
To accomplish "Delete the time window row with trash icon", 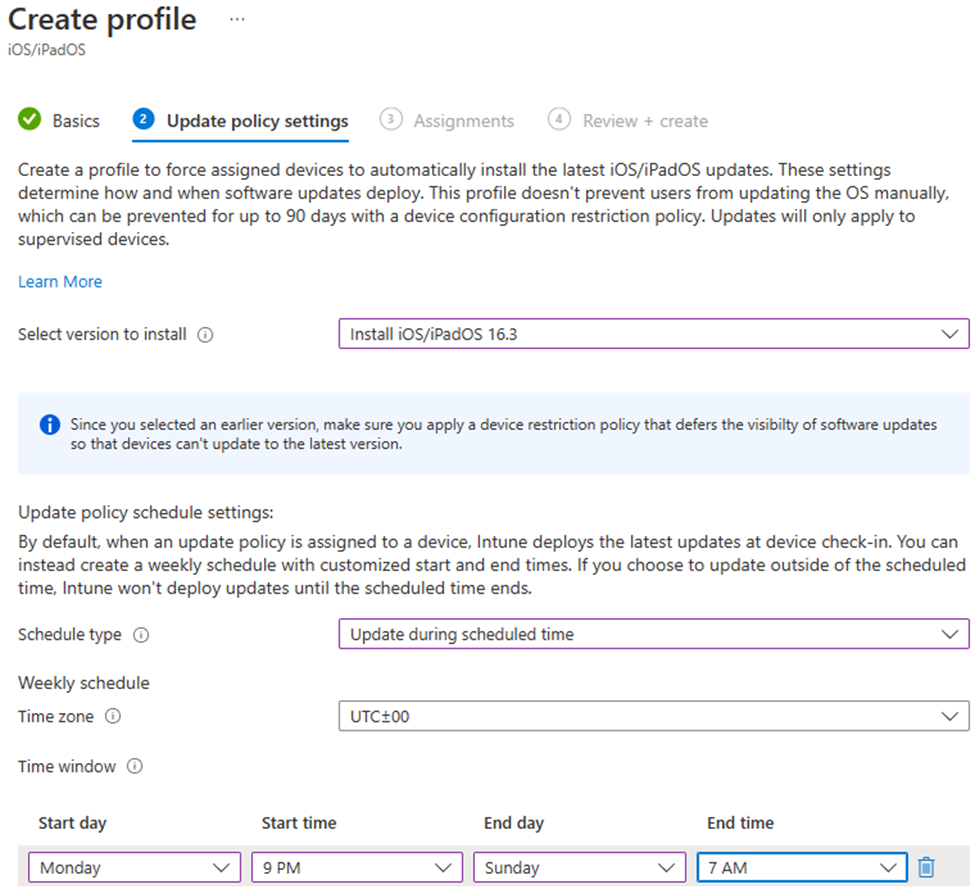I will [926, 867].
